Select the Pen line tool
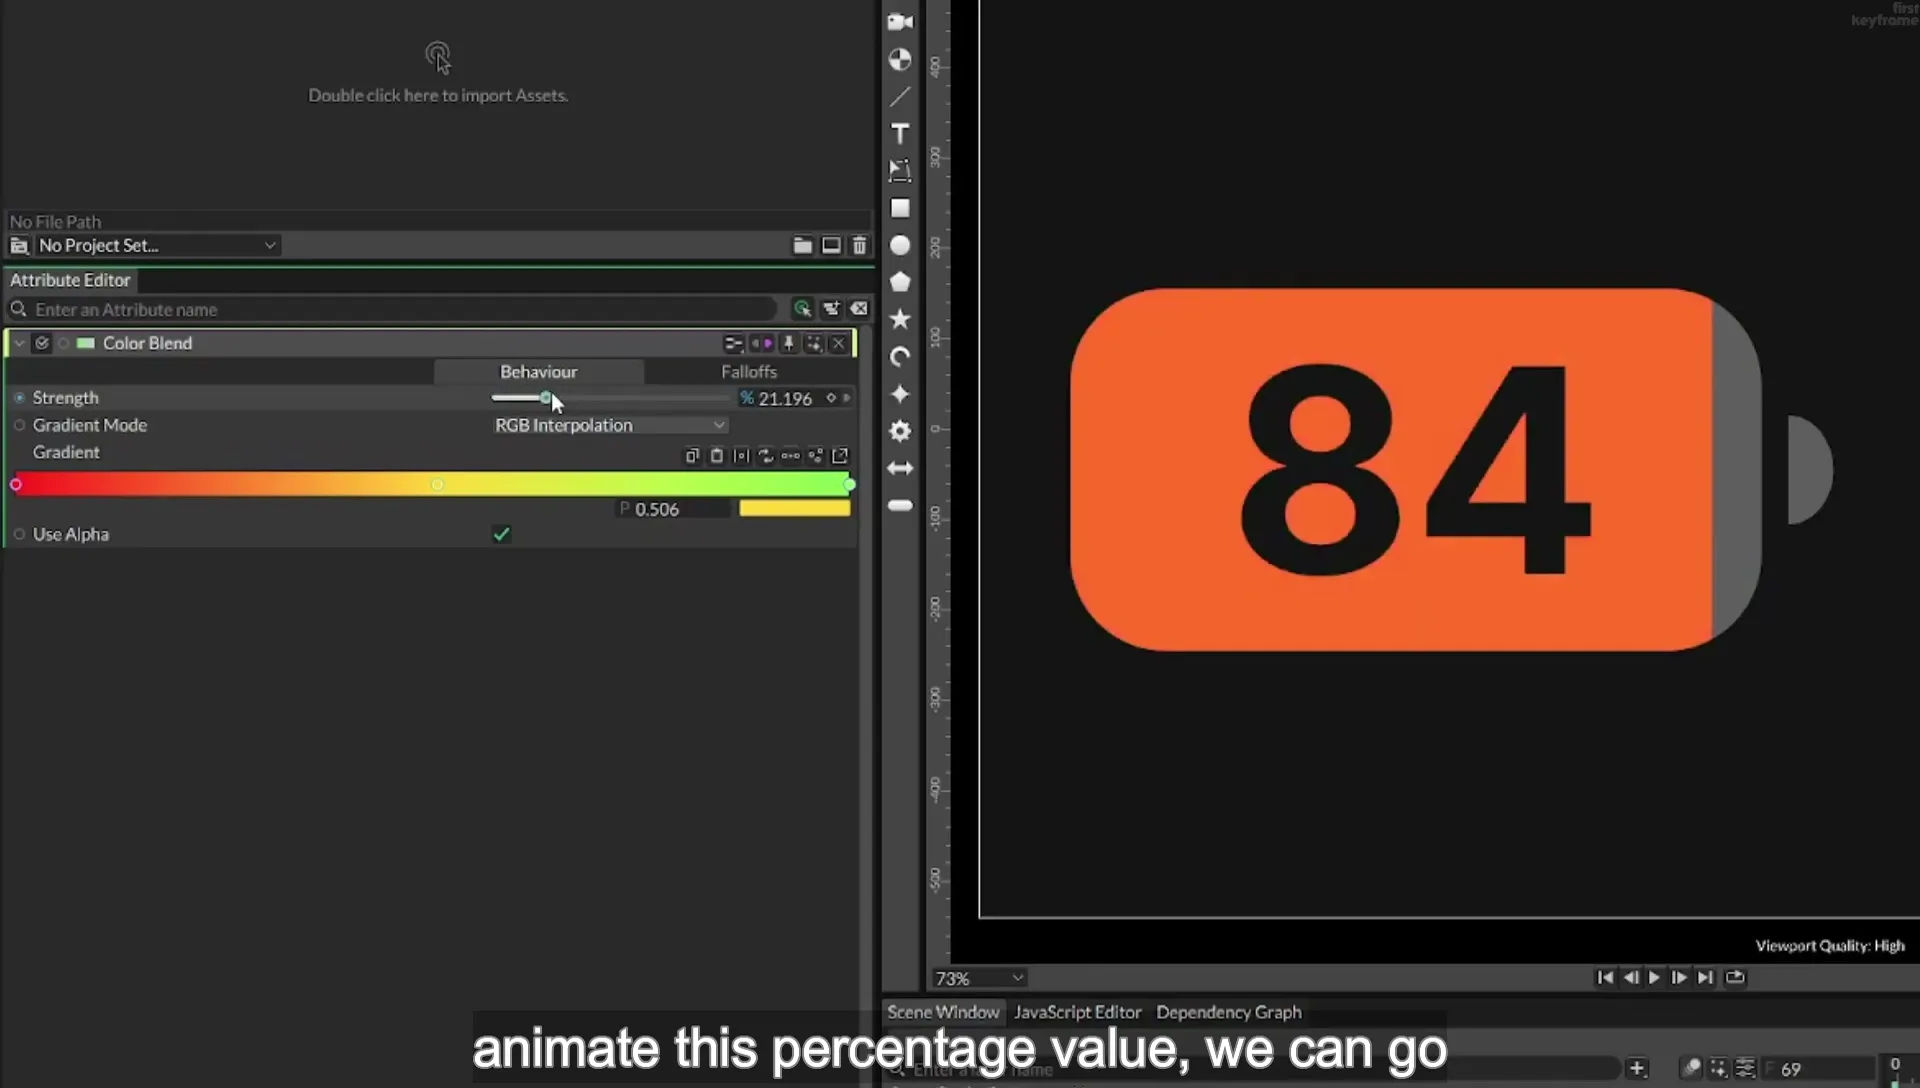The width and height of the screenshot is (1920, 1088). (900, 97)
